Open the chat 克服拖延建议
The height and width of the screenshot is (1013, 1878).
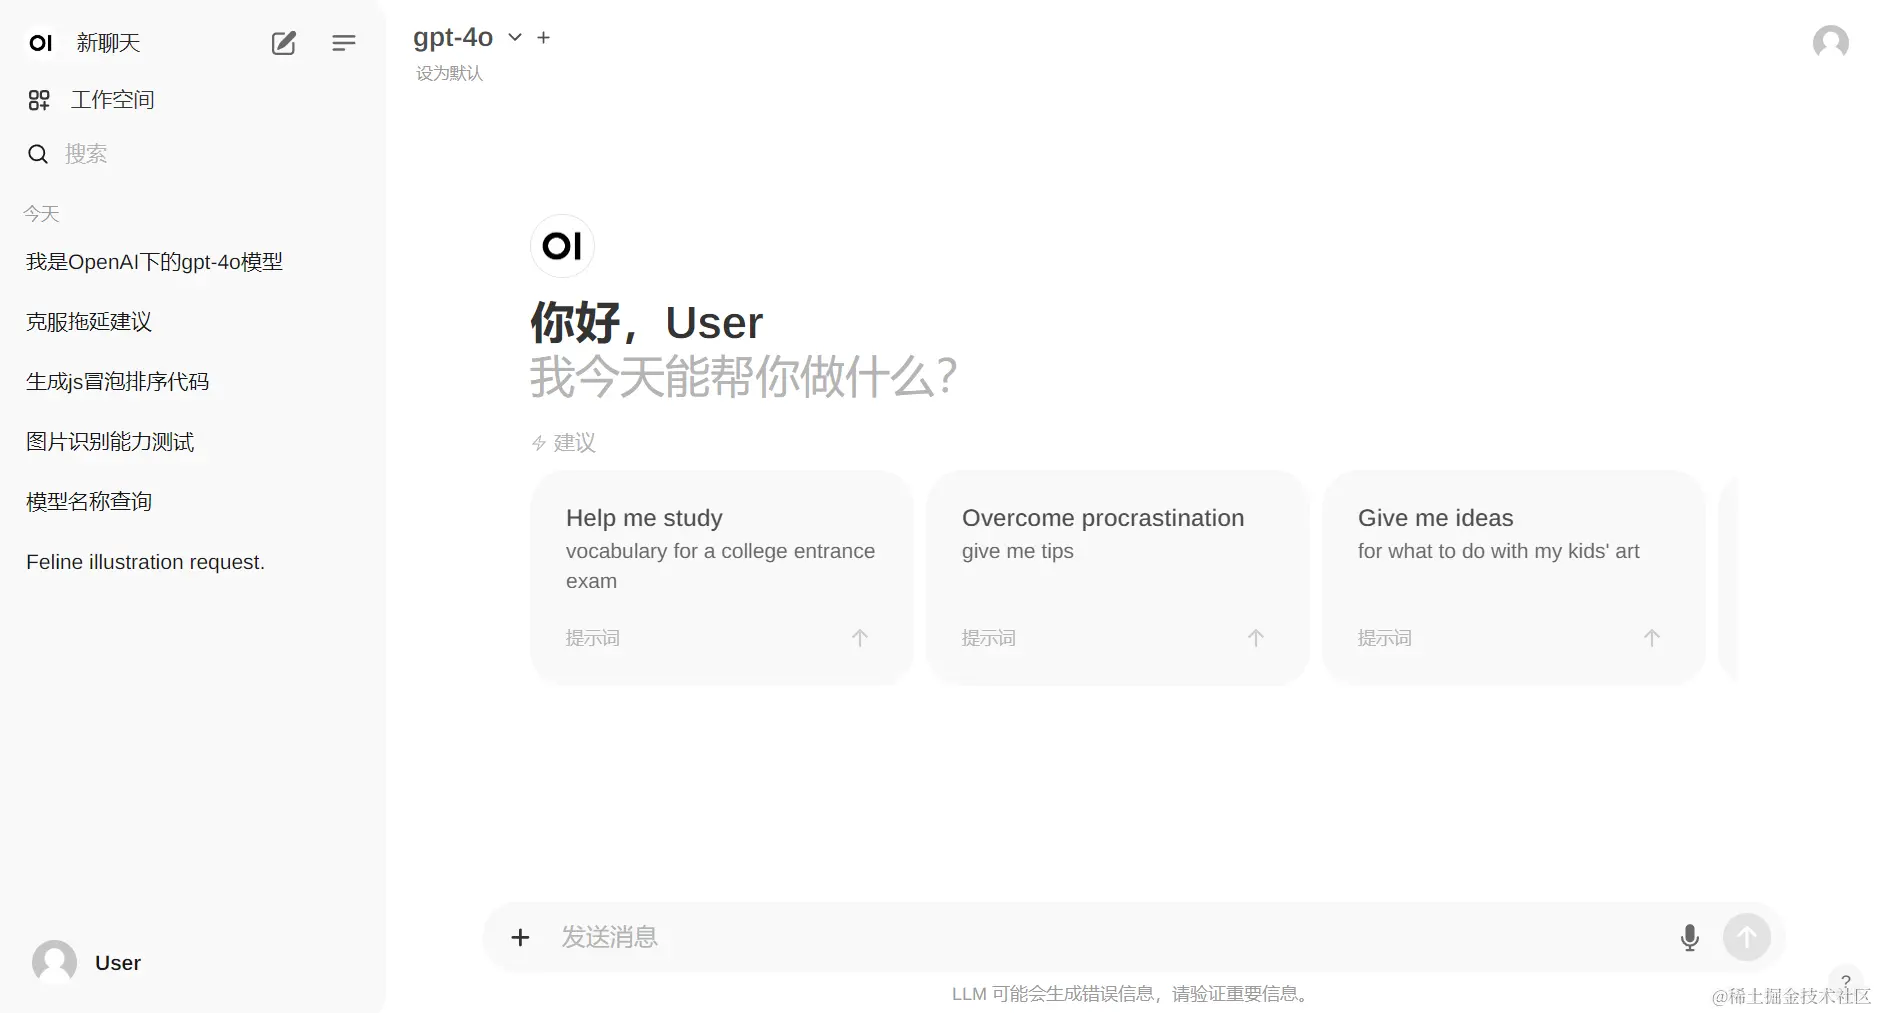88,321
